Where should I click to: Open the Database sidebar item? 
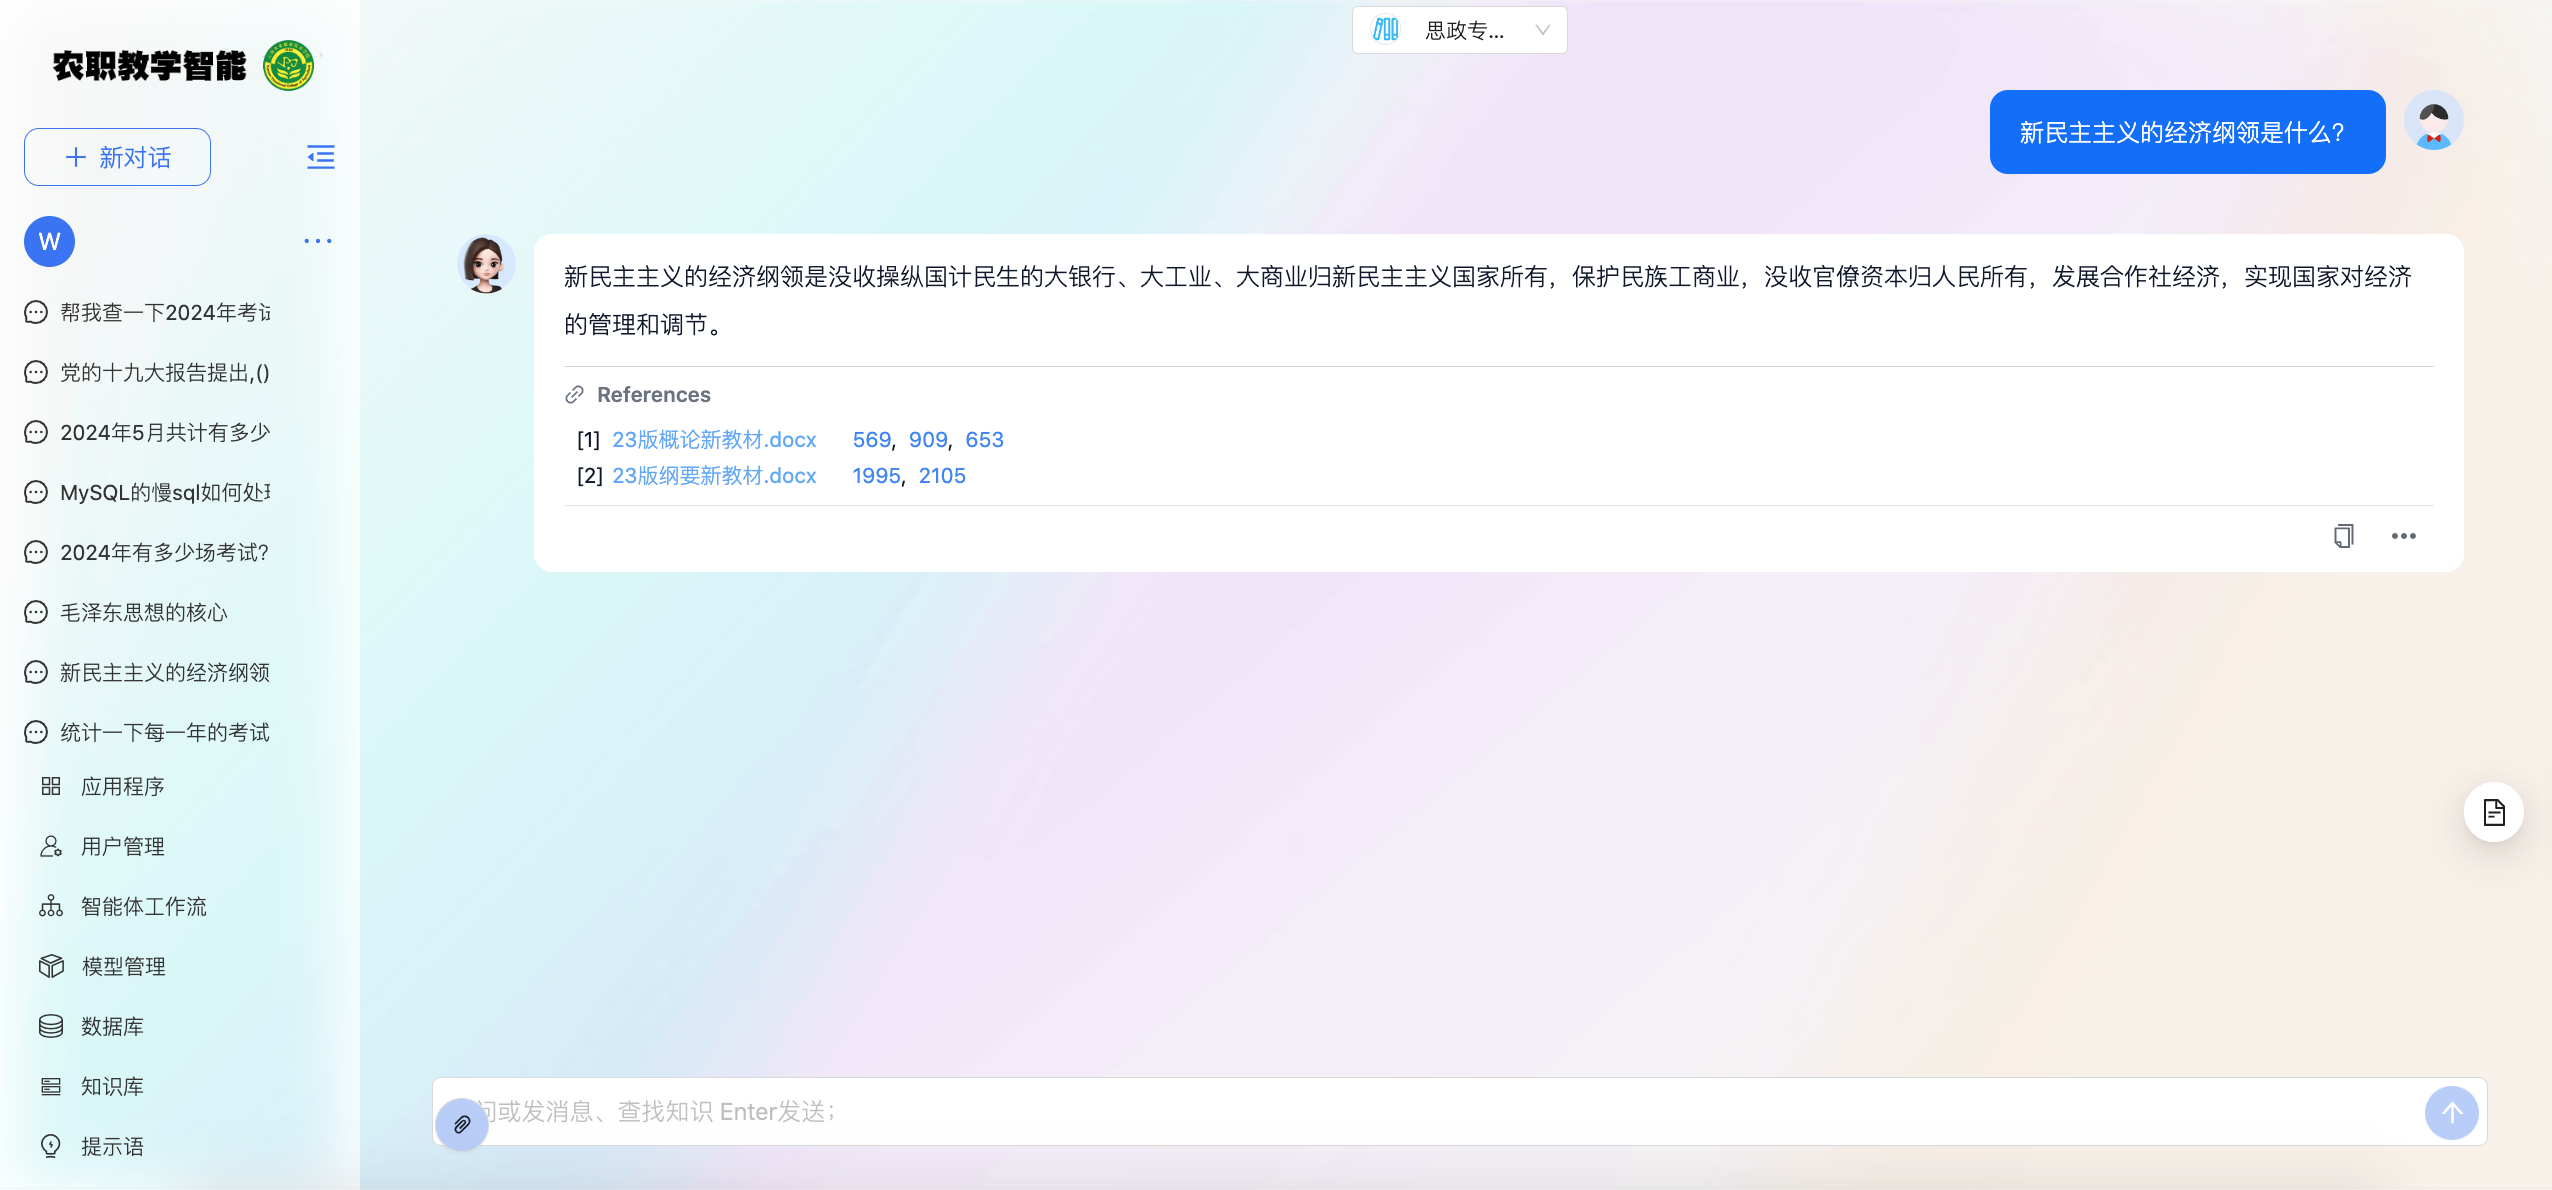click(112, 1026)
